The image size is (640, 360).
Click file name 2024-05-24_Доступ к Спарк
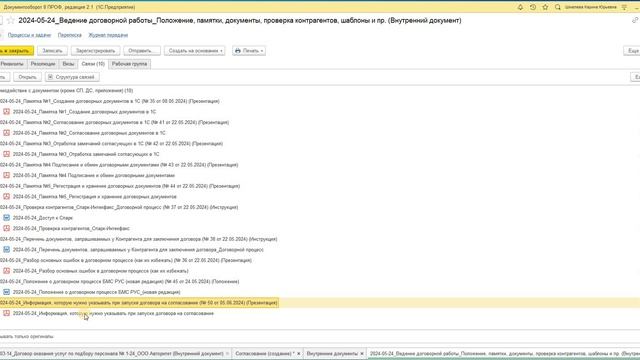[43, 218]
